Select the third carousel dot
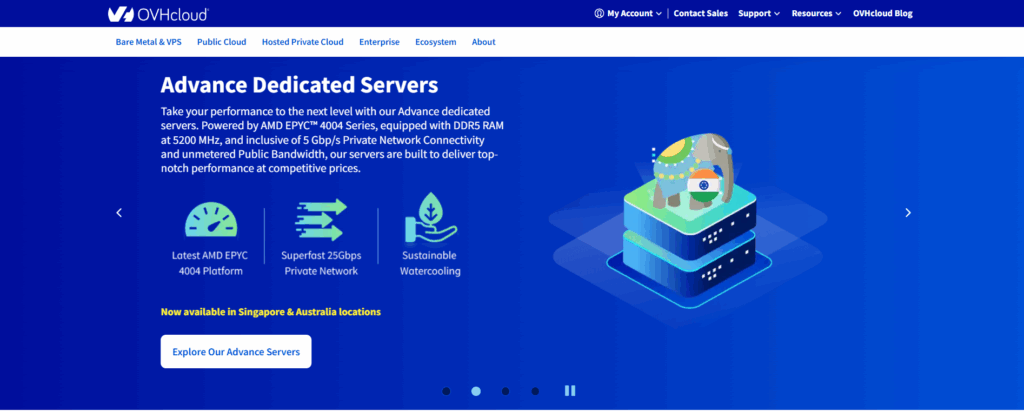Image resolution: width=1024 pixels, height=411 pixels. click(505, 391)
